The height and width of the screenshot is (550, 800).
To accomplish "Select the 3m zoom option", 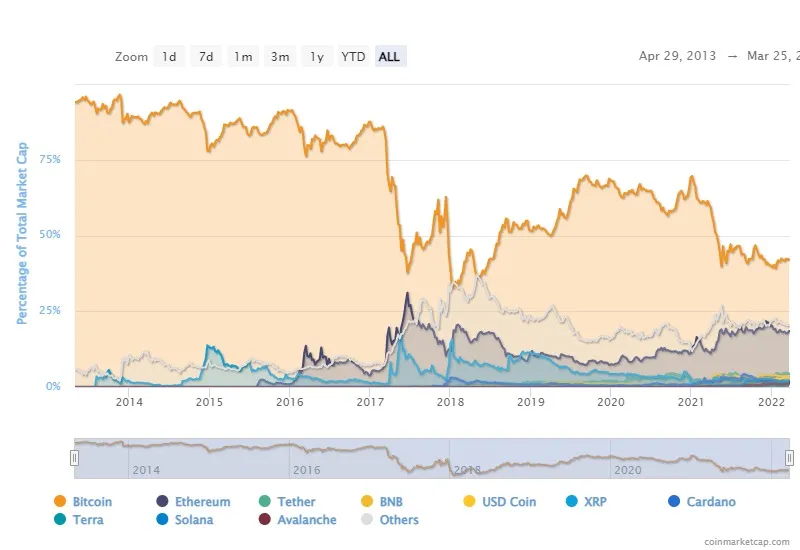I will pyautogui.click(x=280, y=57).
